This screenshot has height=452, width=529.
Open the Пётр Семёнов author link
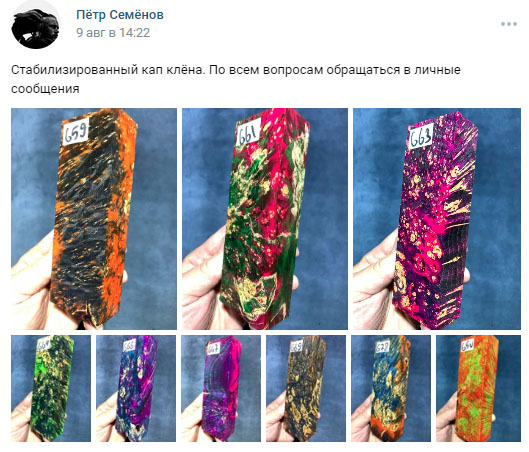(x=120, y=15)
